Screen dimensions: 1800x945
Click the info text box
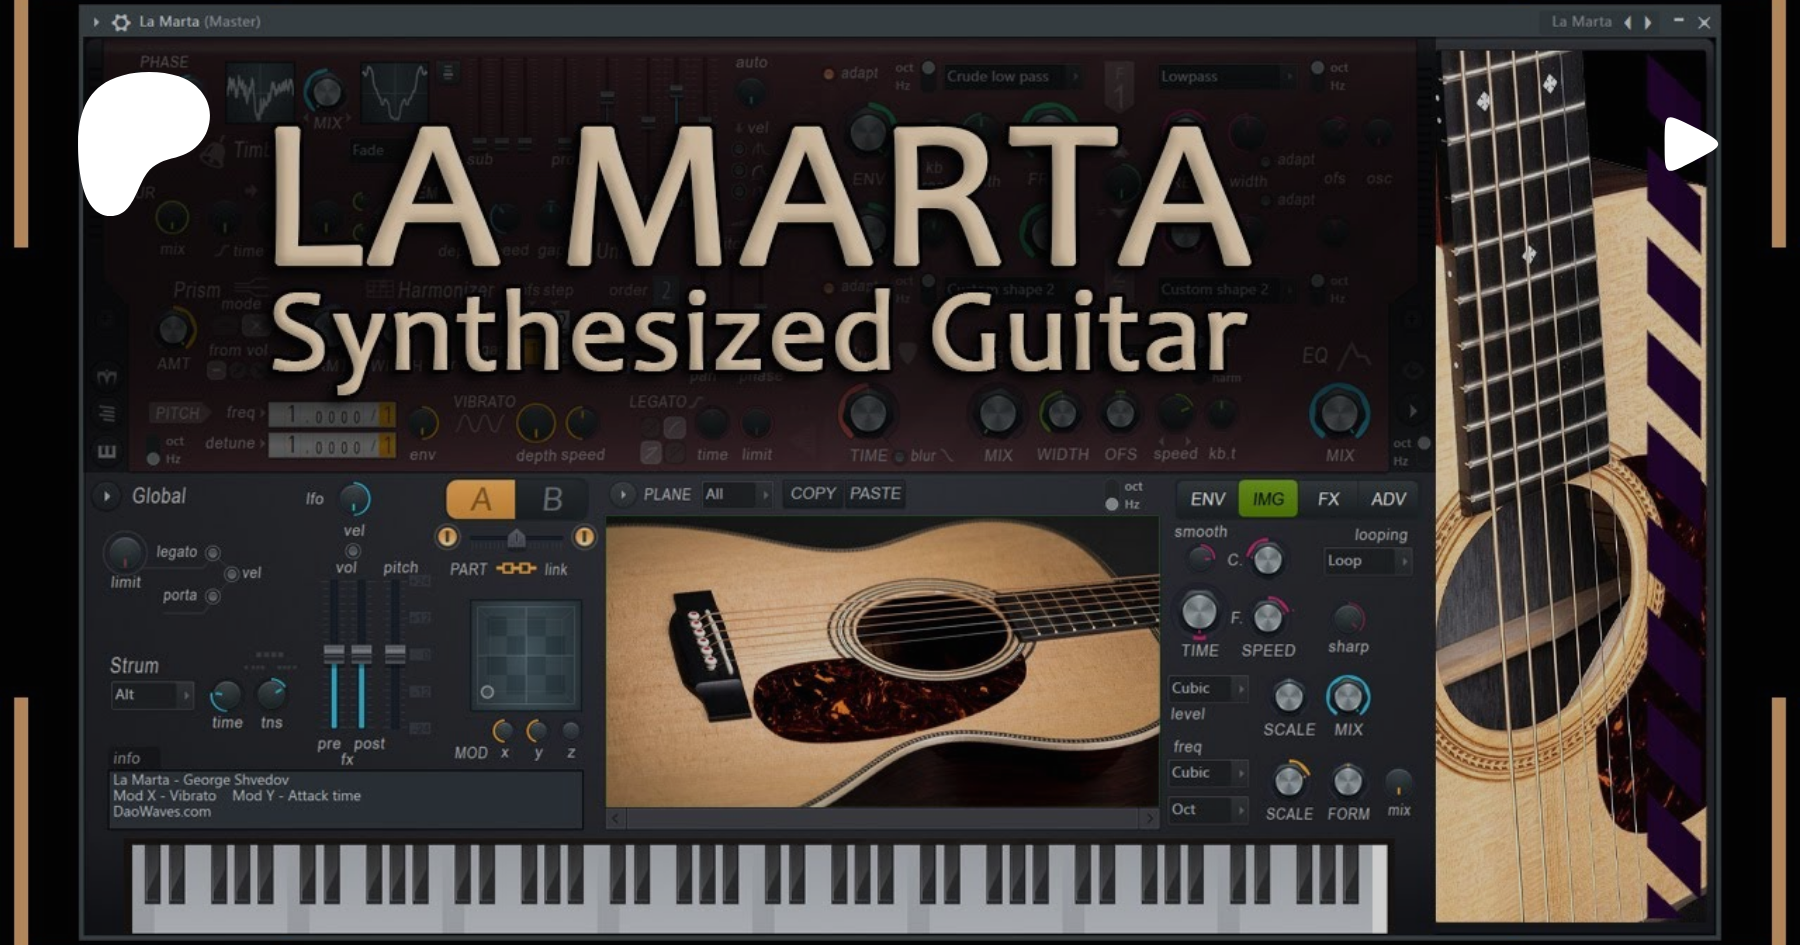345,797
